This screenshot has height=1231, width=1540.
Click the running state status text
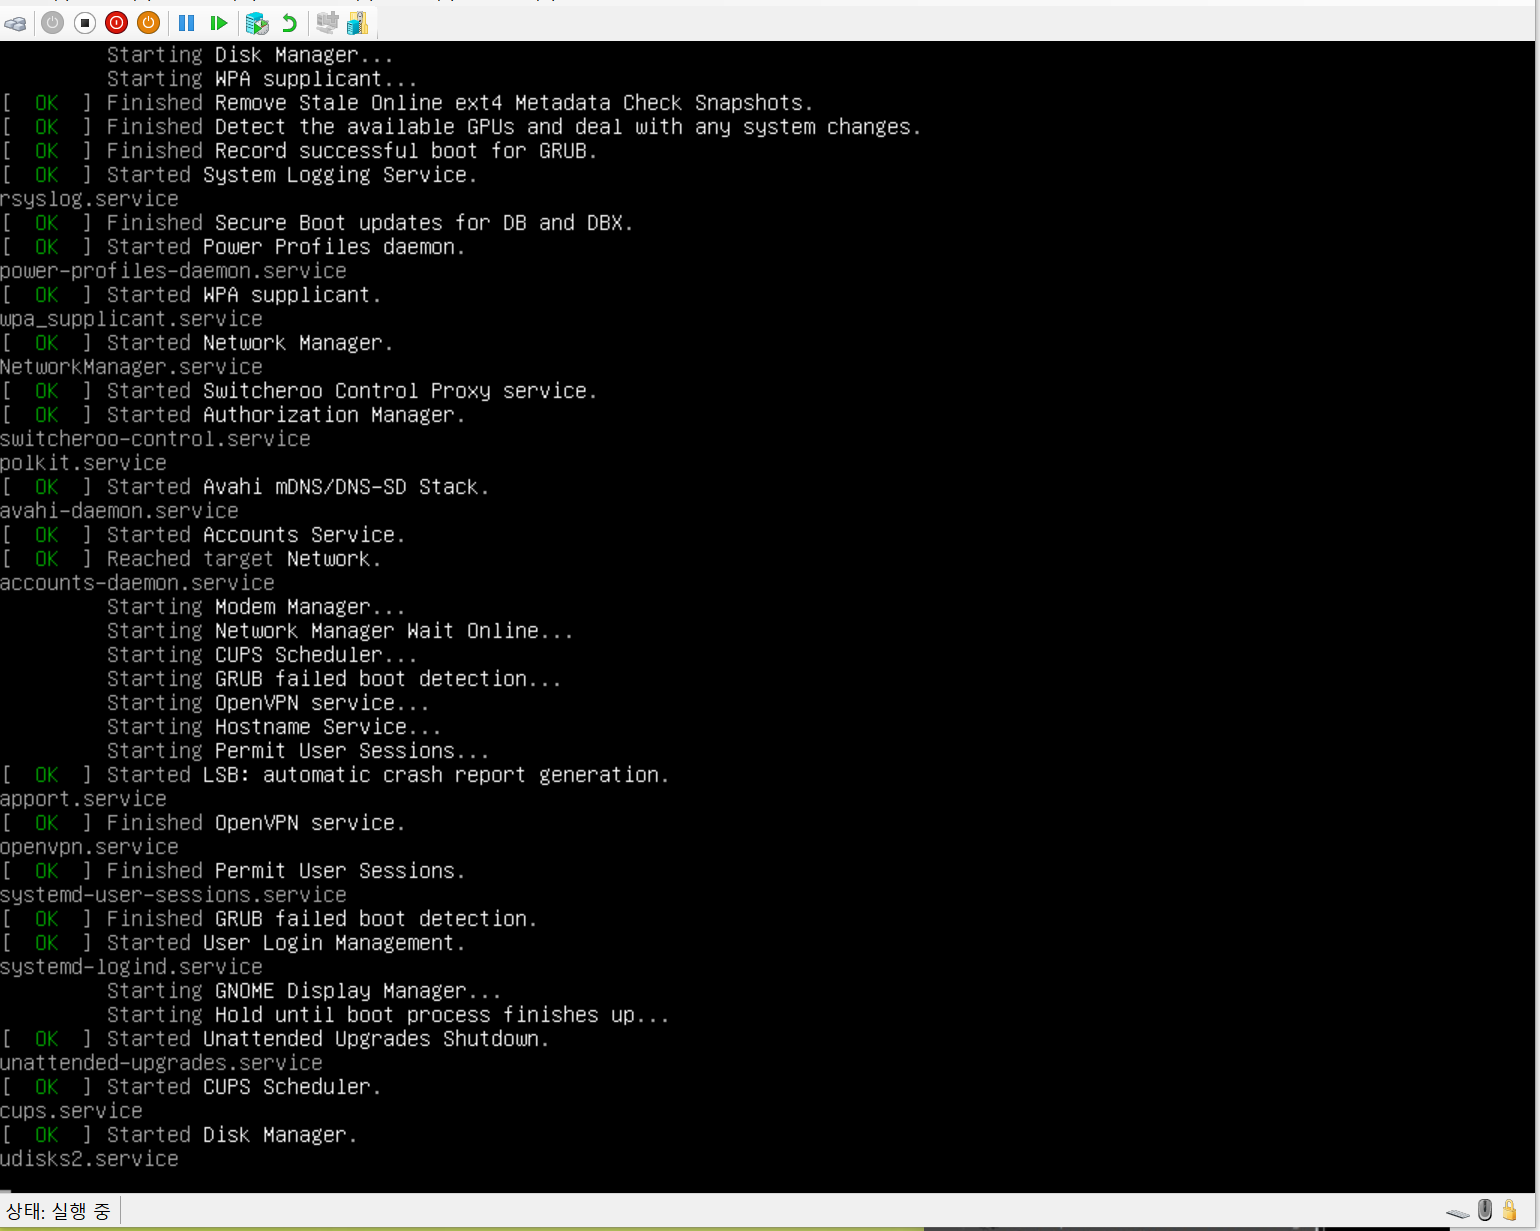pyautogui.click(x=58, y=1212)
